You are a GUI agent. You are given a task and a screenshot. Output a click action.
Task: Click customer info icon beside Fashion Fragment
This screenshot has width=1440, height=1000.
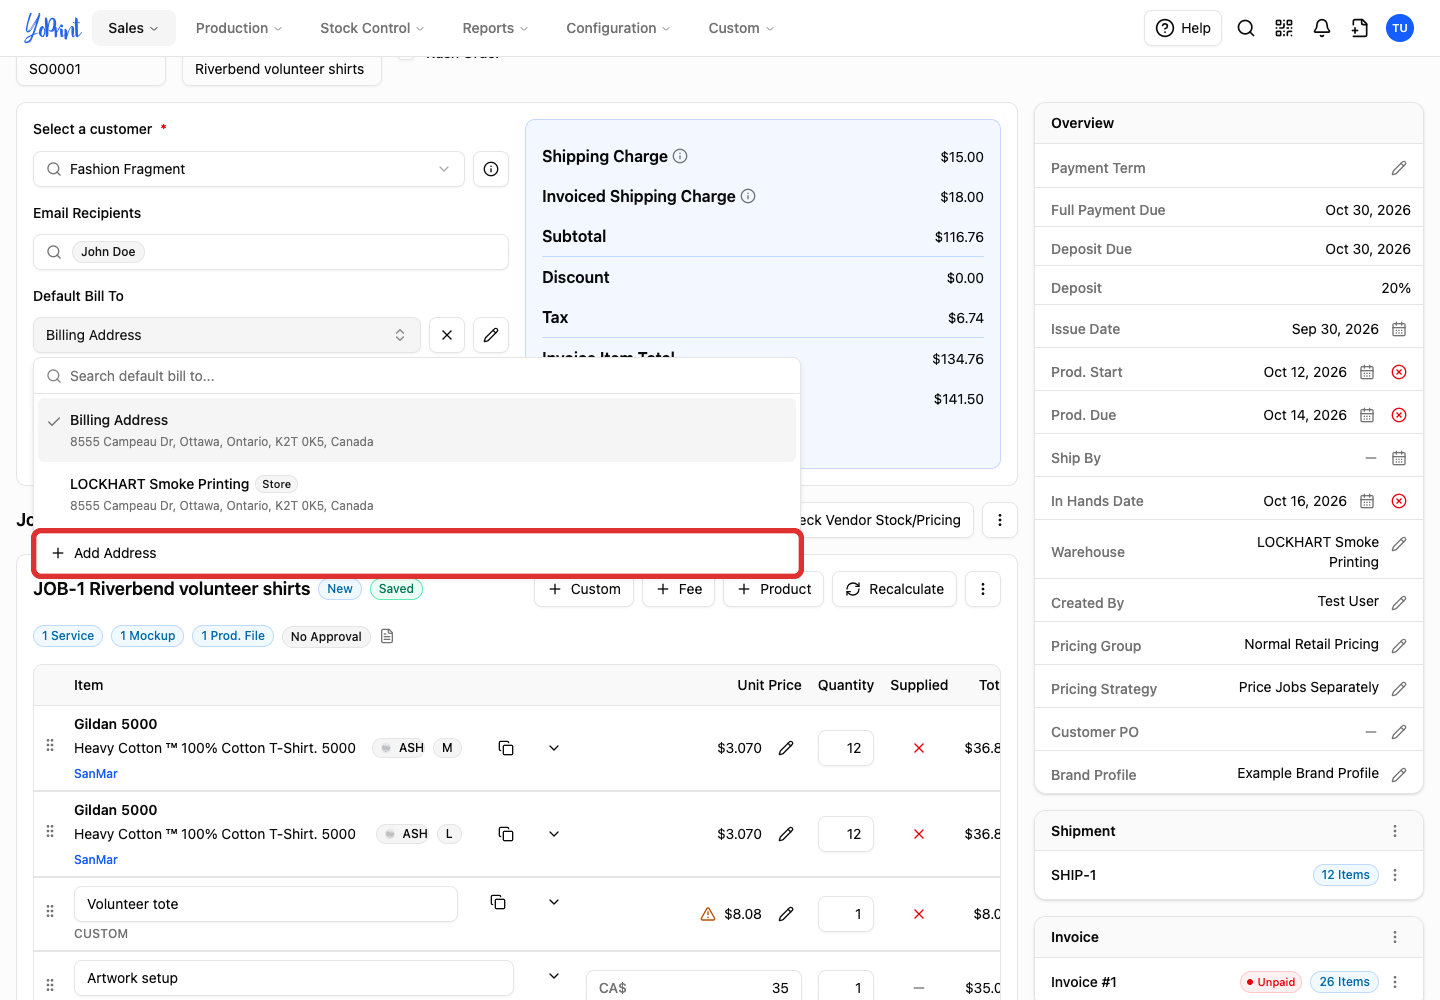tap(491, 169)
